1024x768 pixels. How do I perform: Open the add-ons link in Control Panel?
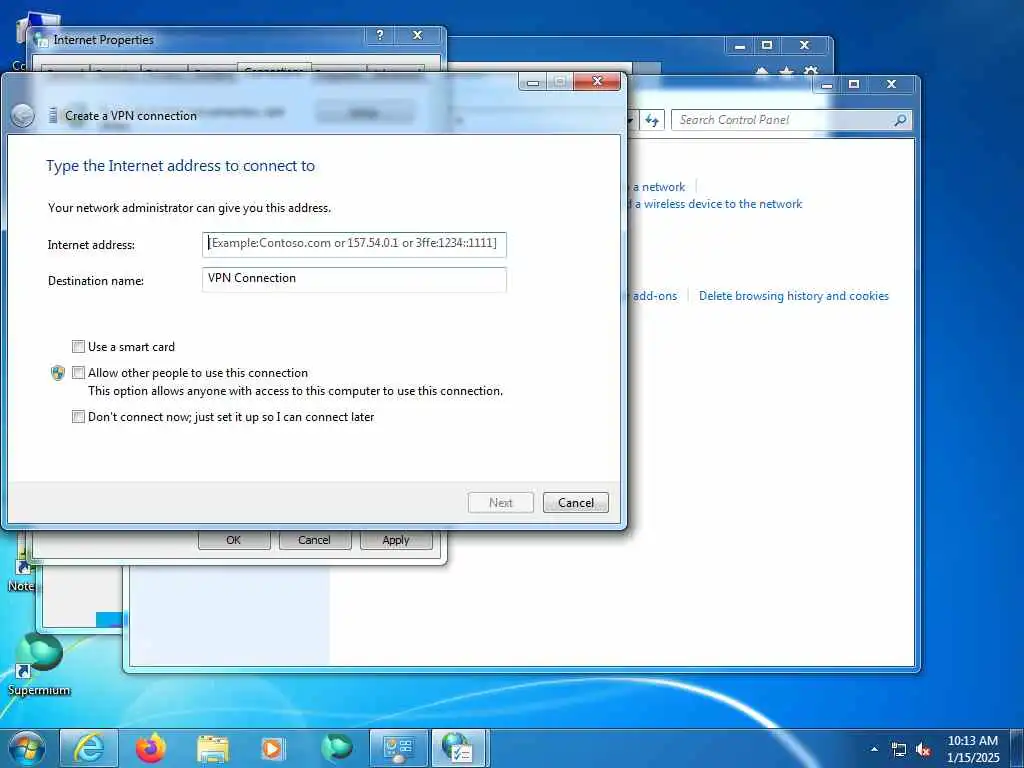(654, 296)
